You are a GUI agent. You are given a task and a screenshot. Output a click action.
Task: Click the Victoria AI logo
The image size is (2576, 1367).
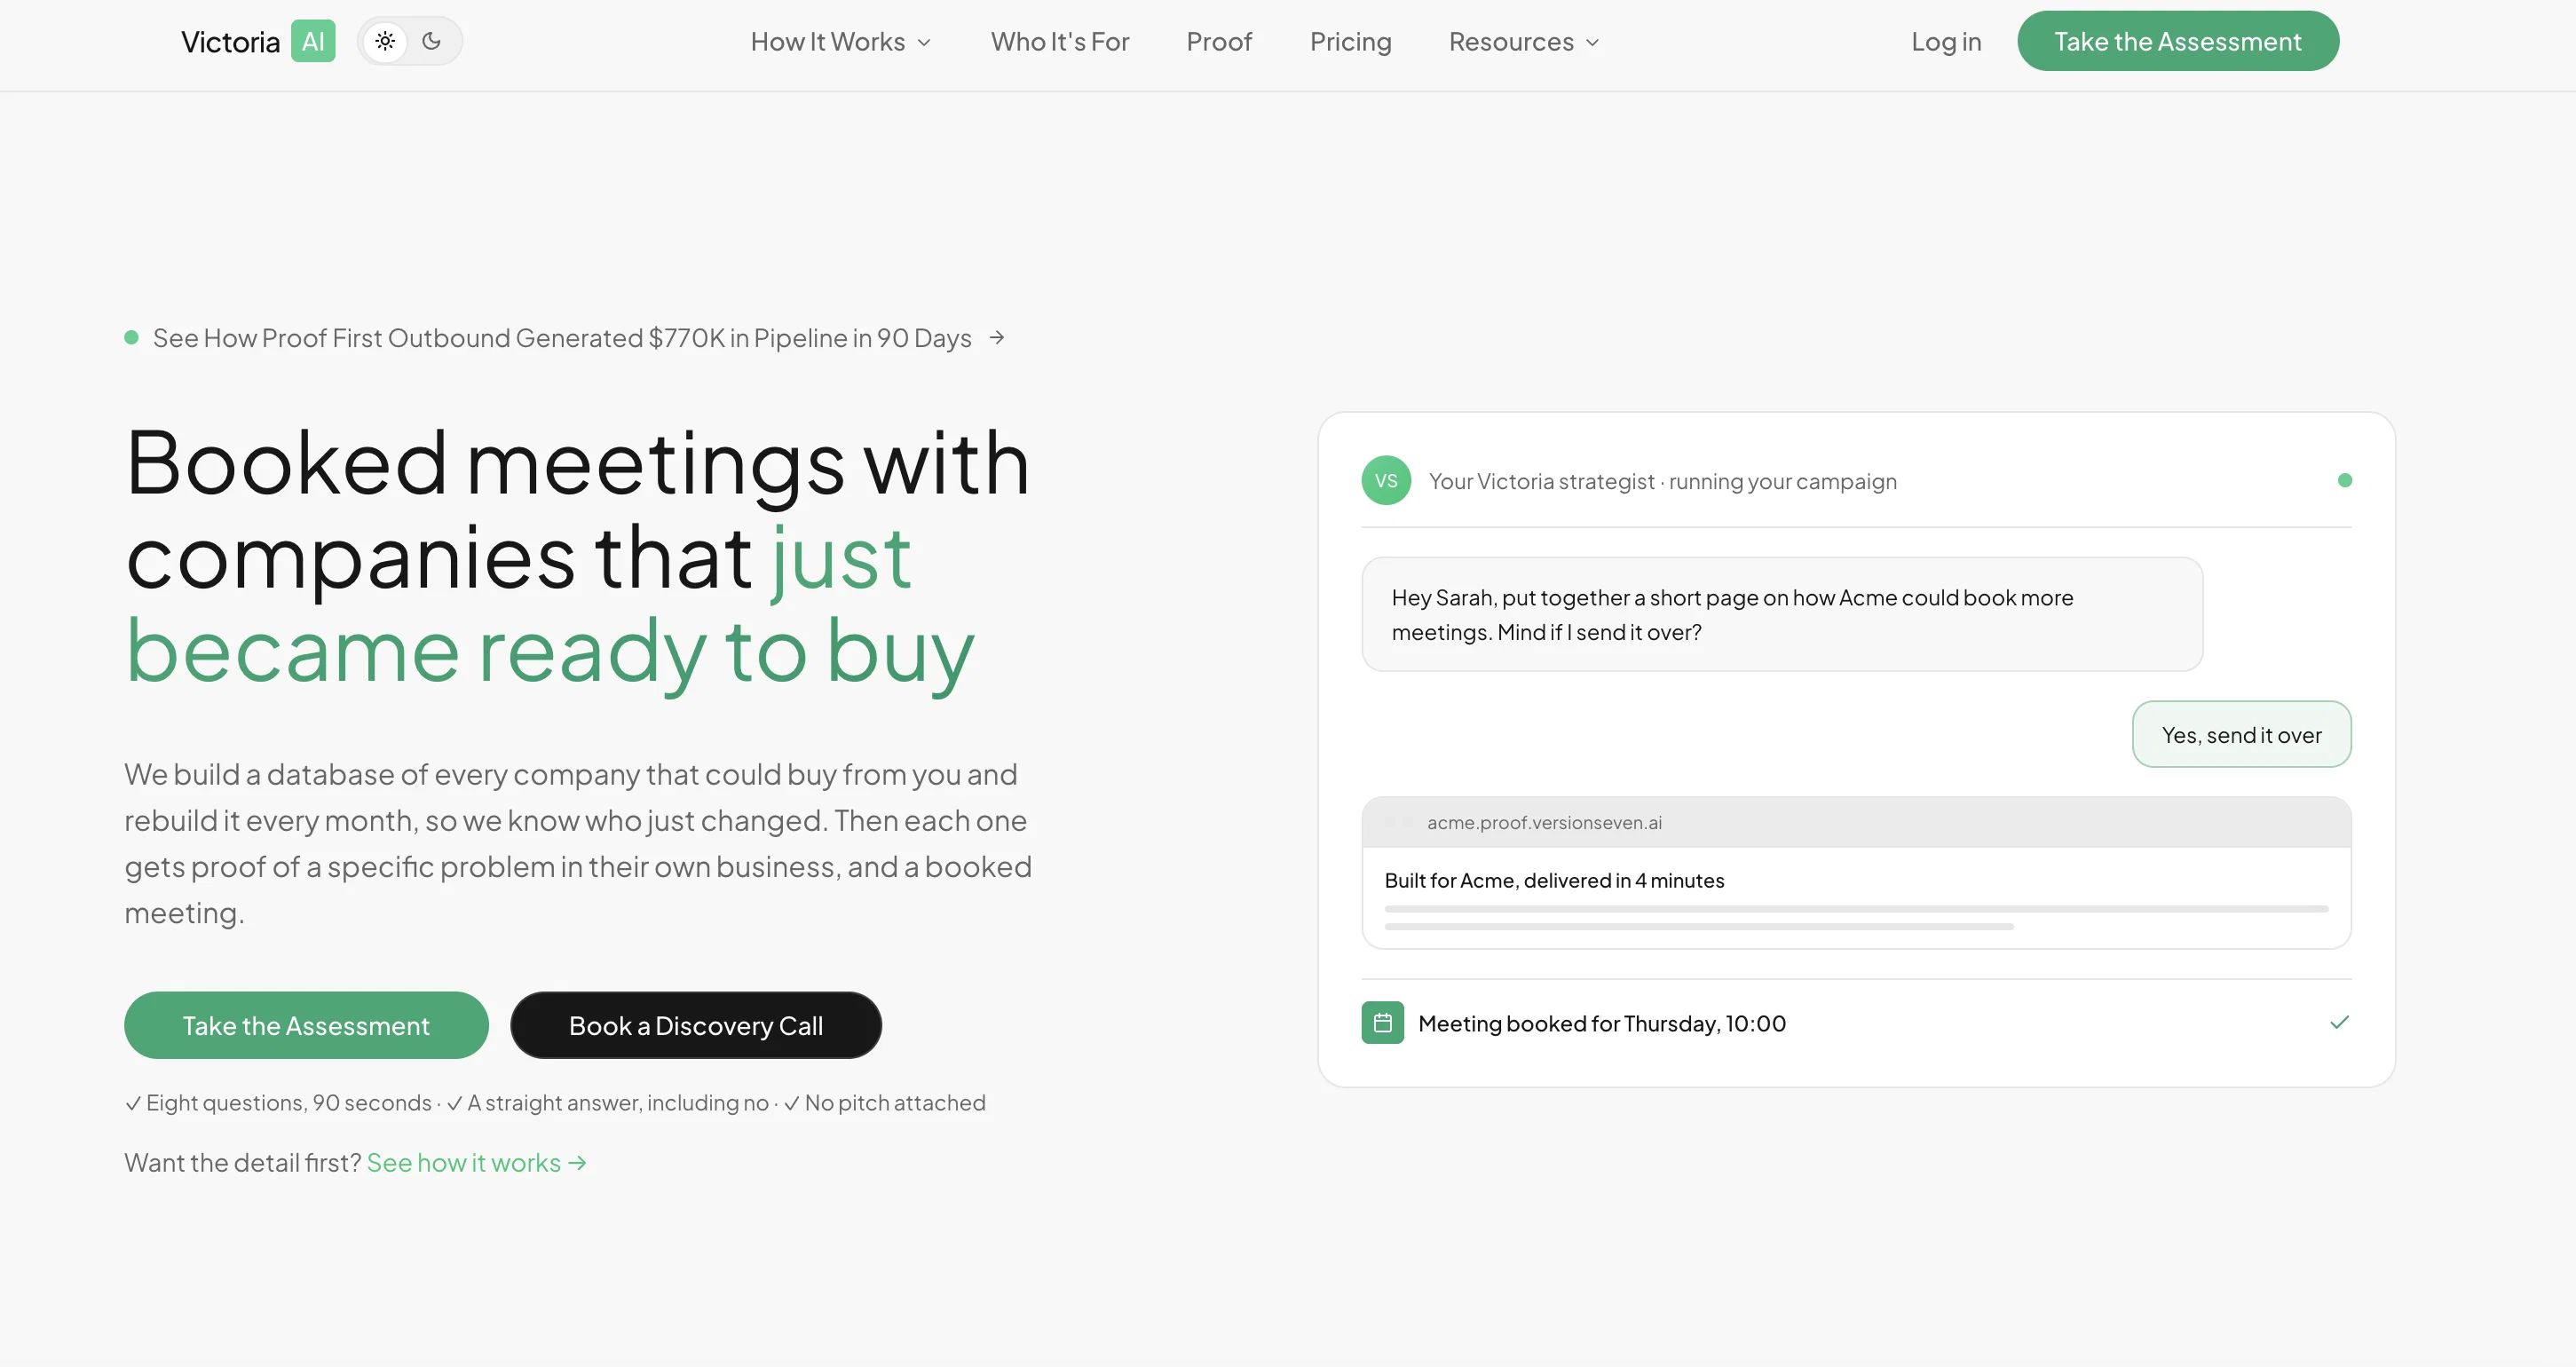point(258,41)
